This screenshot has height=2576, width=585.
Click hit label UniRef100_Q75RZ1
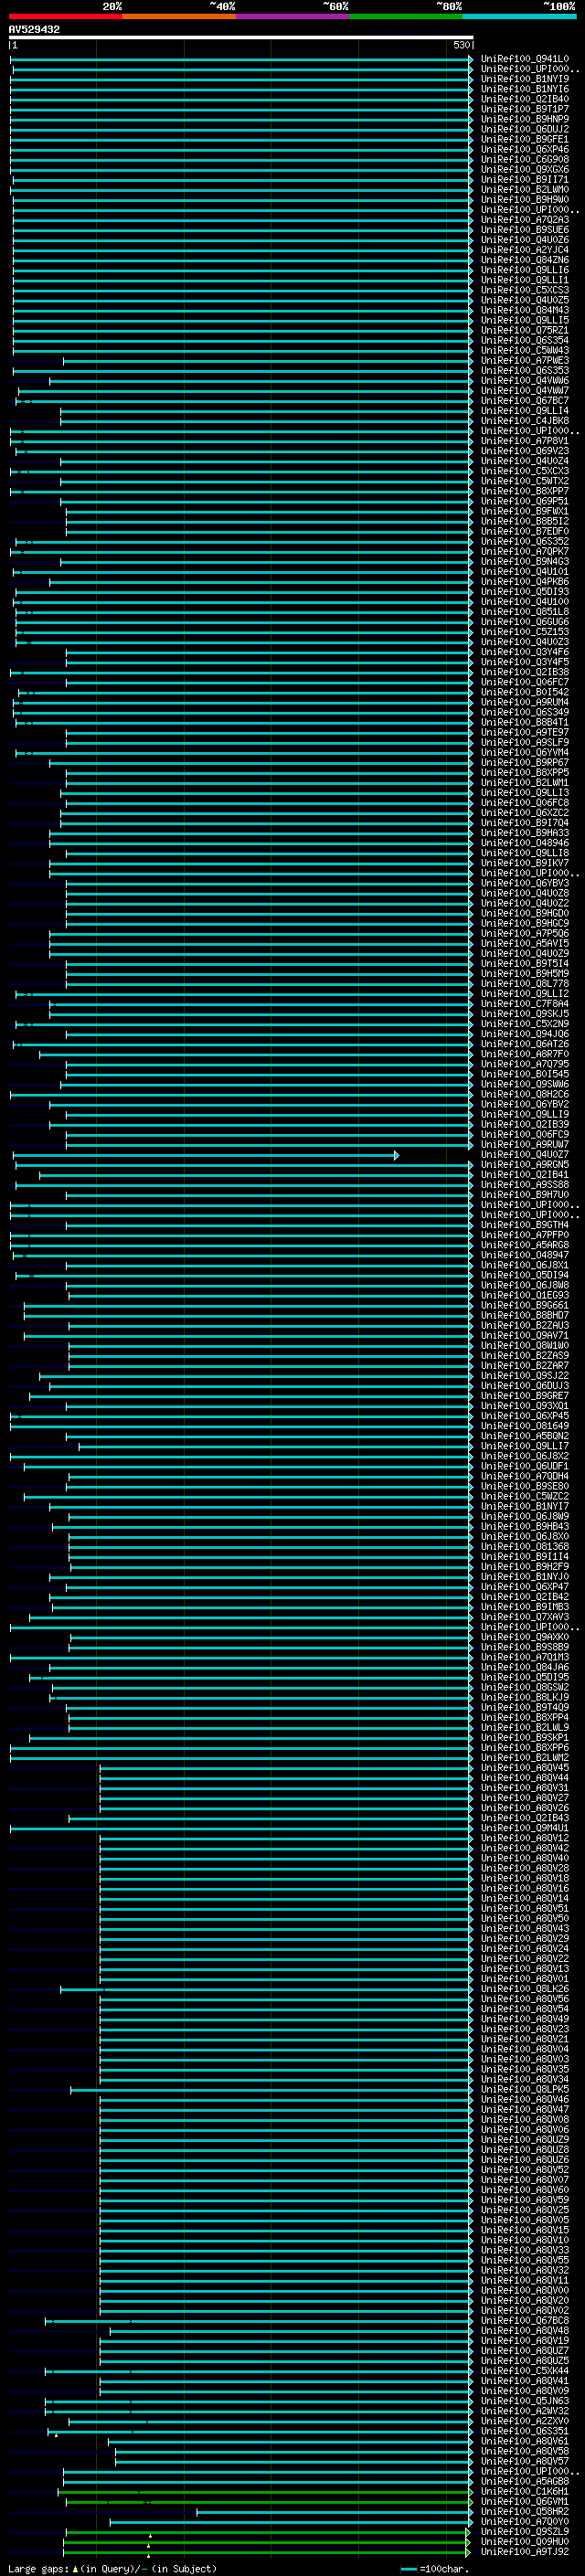tap(525, 330)
